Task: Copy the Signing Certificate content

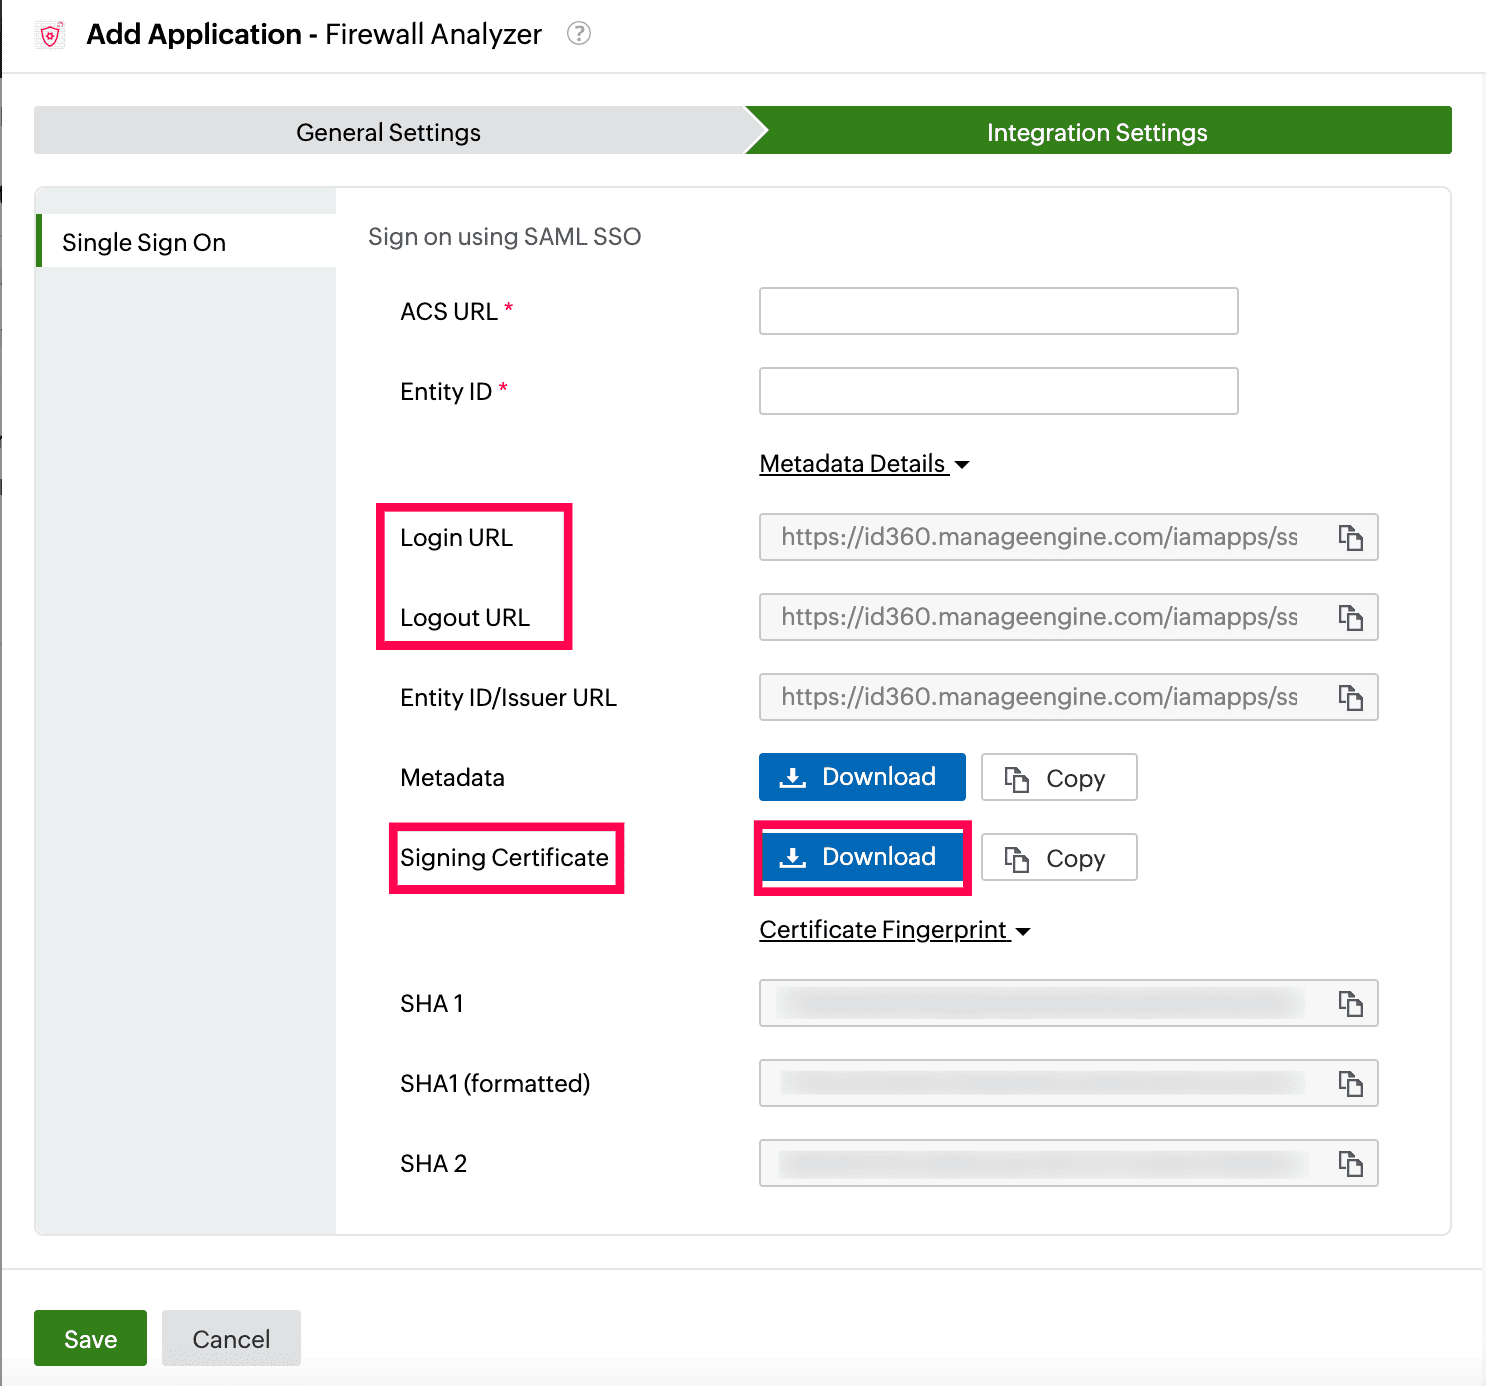Action: tap(1059, 858)
